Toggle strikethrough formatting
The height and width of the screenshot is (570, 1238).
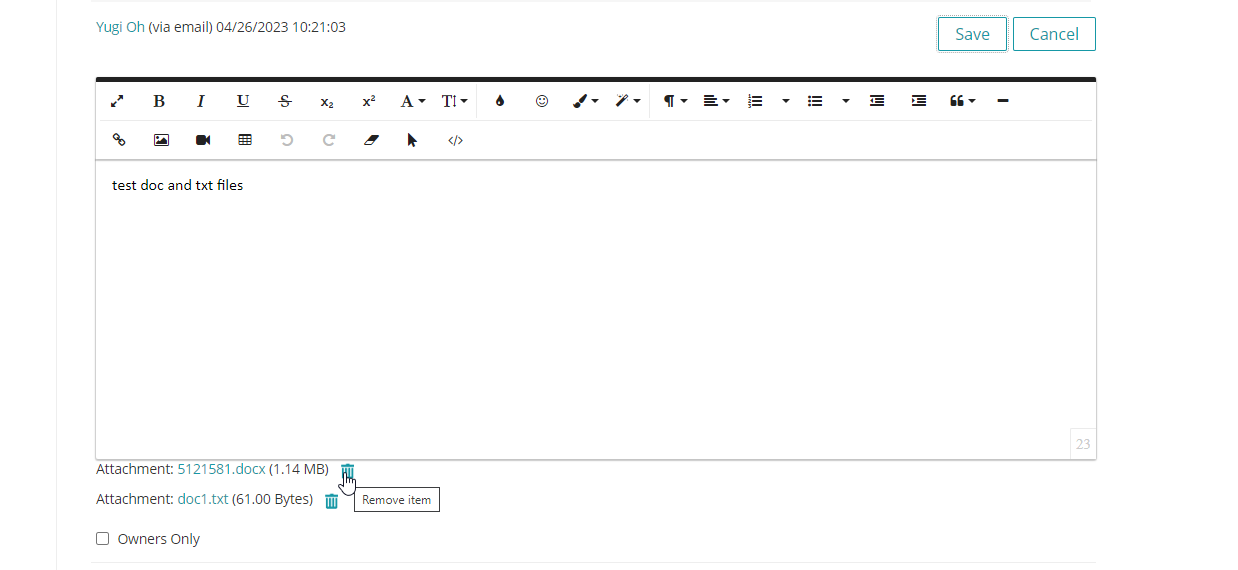[x=285, y=101]
